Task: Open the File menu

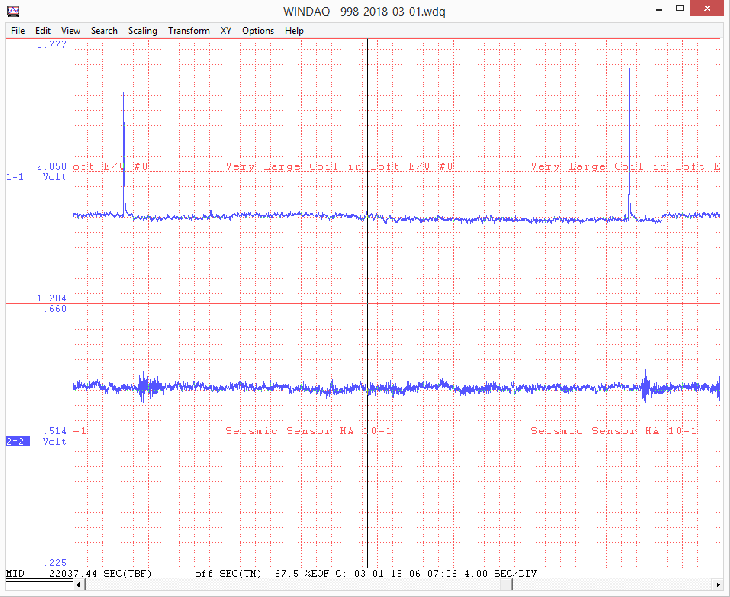Action: point(17,31)
